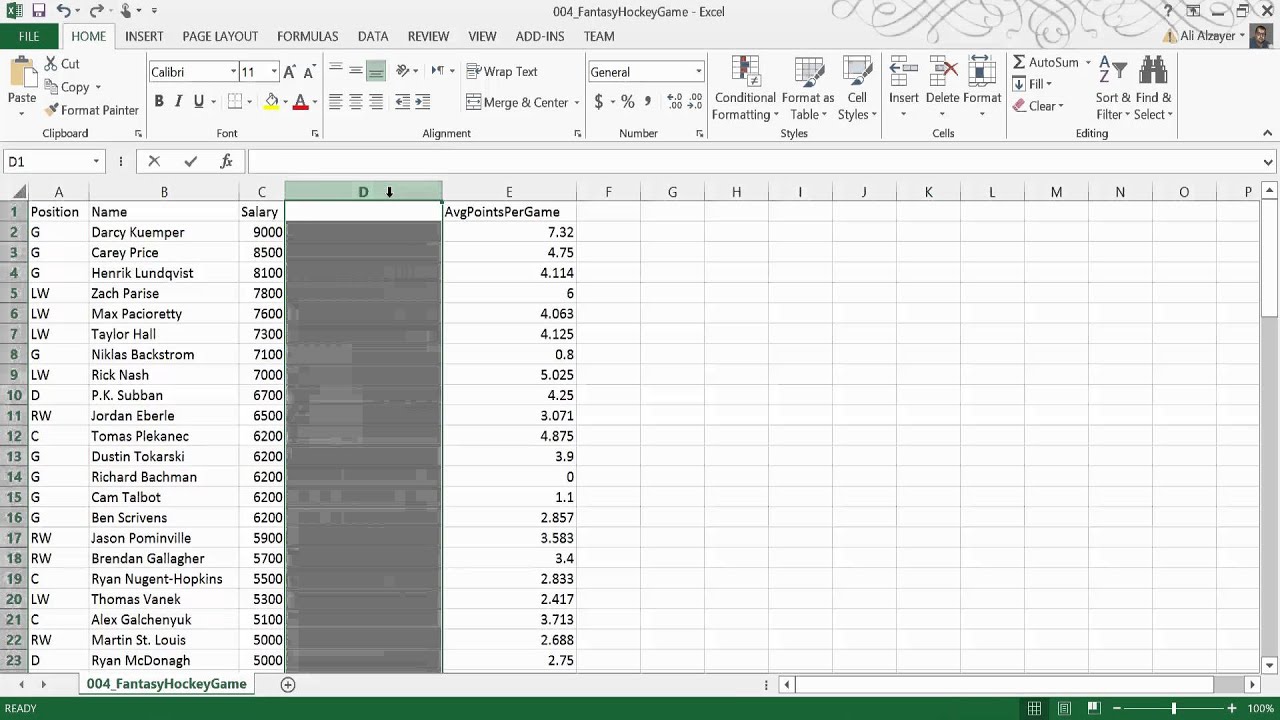Viewport: 1280px width, 720px height.
Task: Select Center alignment icon
Action: [355, 102]
